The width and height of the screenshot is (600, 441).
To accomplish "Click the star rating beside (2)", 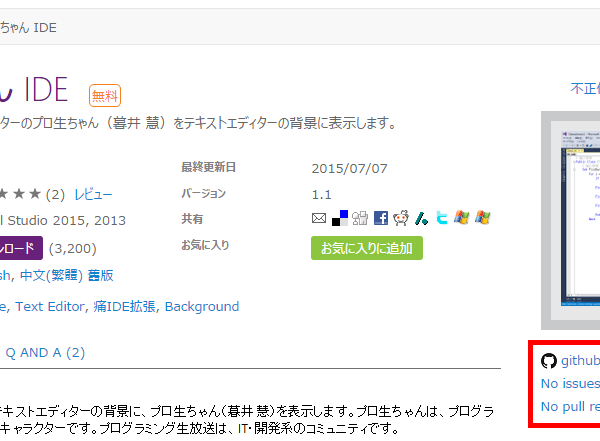I will [20, 194].
